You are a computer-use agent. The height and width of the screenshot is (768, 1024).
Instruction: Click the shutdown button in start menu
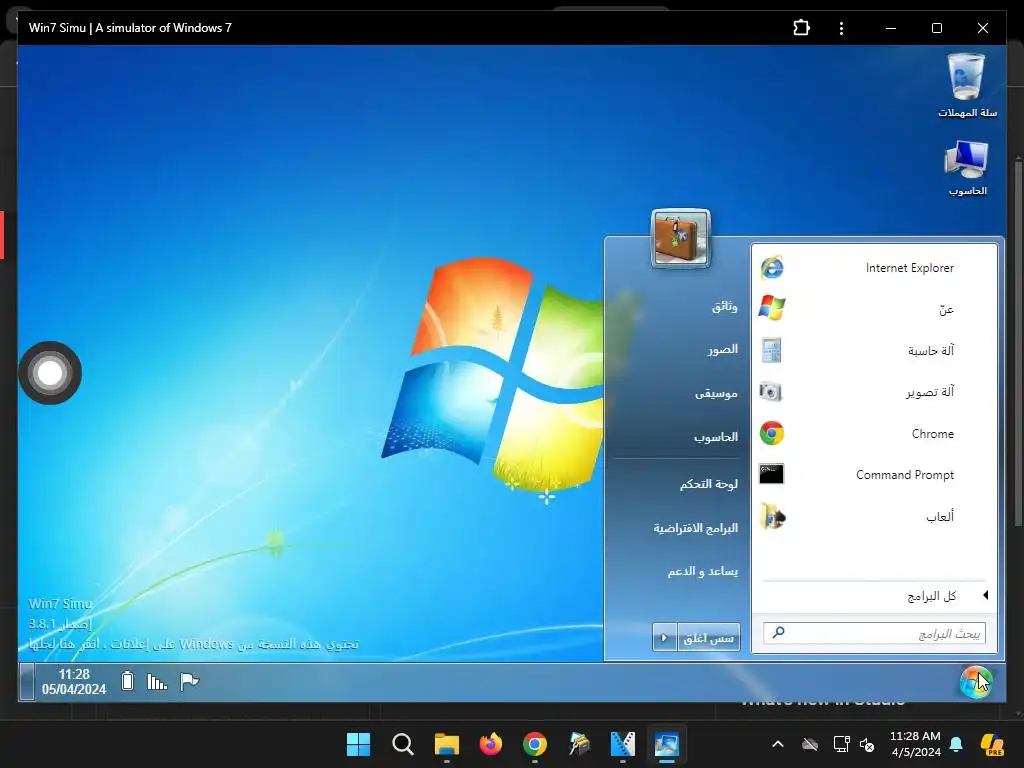click(x=709, y=638)
